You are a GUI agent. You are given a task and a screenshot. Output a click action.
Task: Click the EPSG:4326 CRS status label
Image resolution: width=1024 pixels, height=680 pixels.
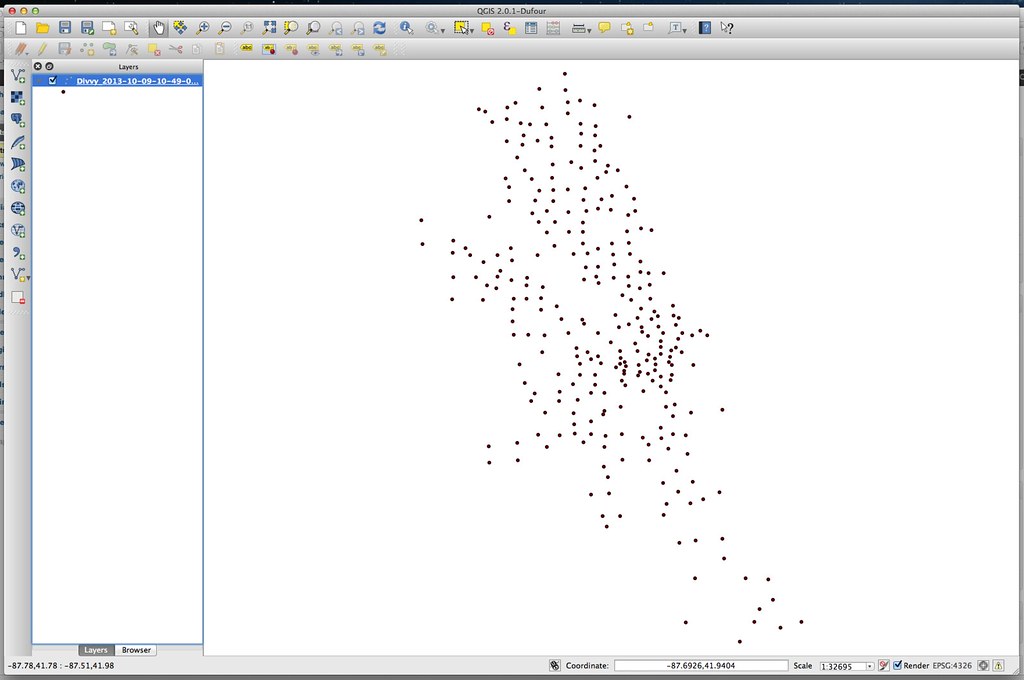coord(952,666)
